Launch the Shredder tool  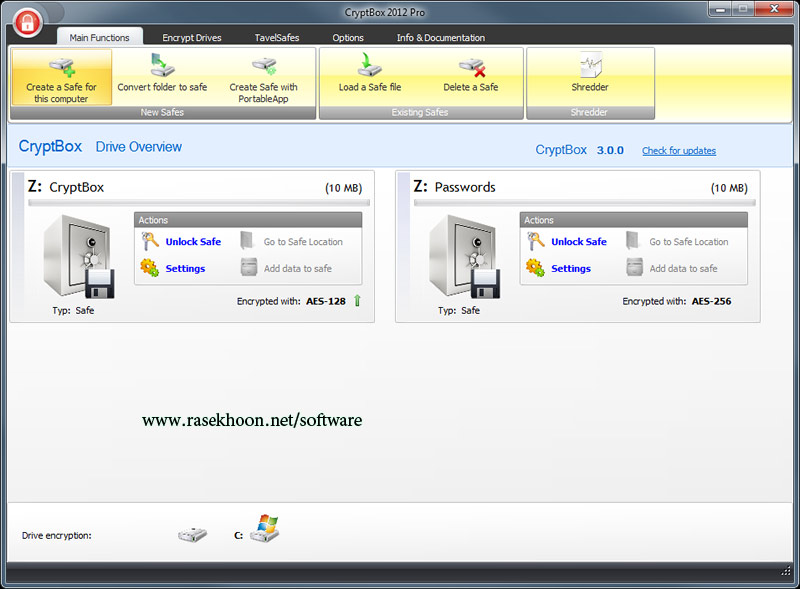pyautogui.click(x=590, y=67)
